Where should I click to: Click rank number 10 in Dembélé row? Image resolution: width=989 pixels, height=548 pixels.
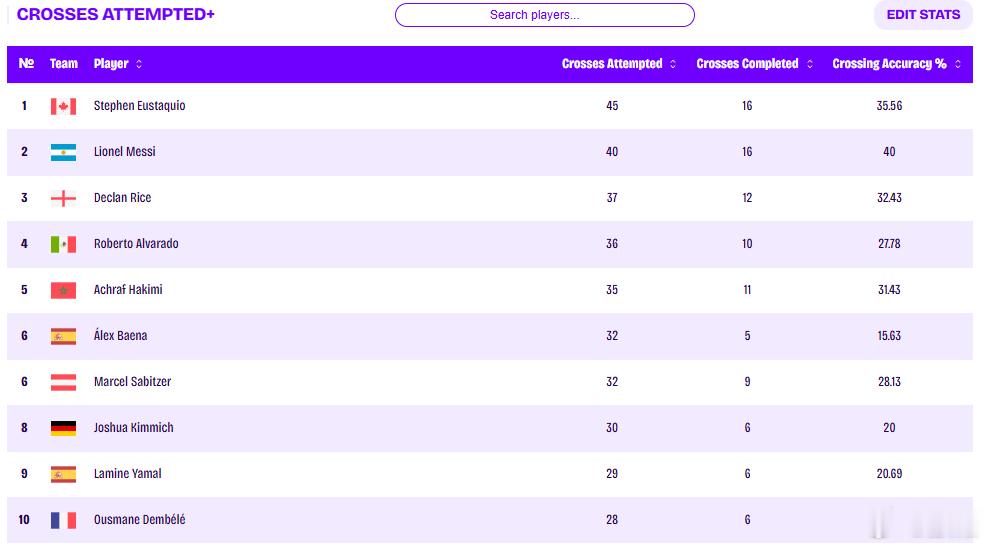click(x=24, y=520)
